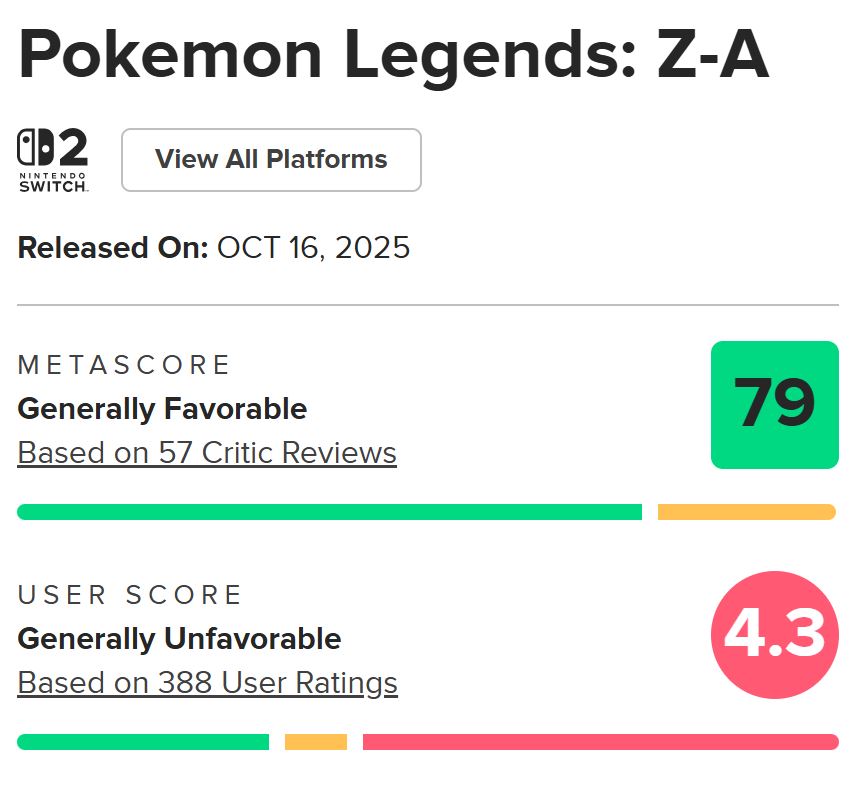Click the NINTENDO SWITCH wordmark under logo

click(x=53, y=180)
